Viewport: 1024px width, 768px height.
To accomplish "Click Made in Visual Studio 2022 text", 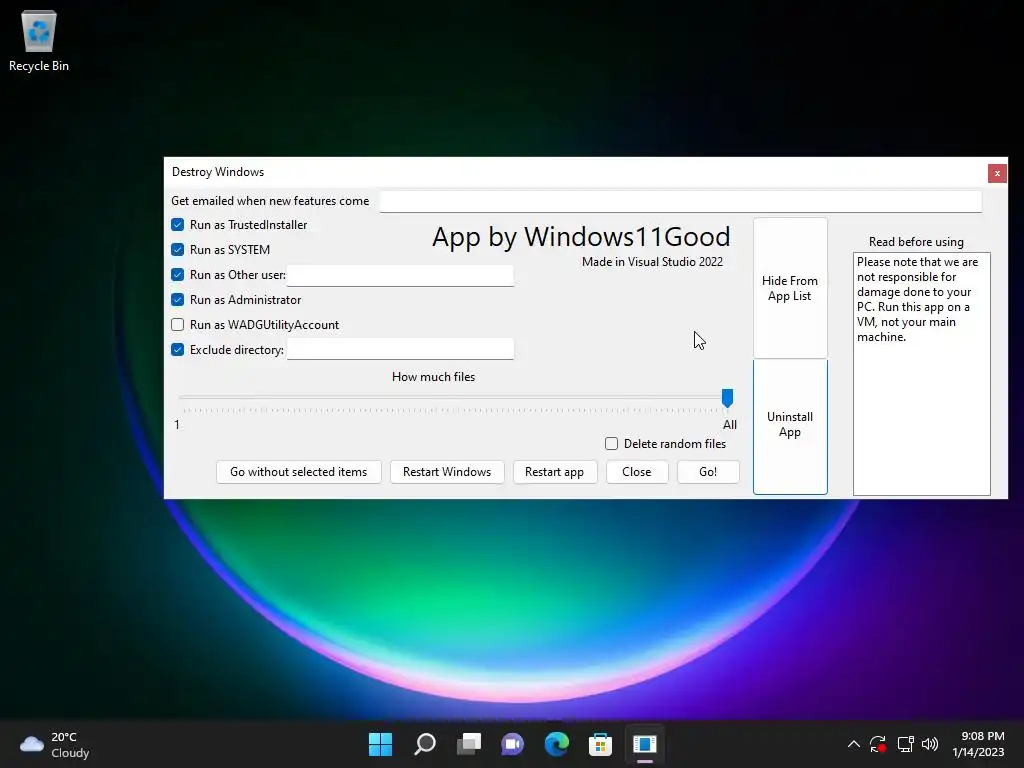I will pyautogui.click(x=652, y=262).
